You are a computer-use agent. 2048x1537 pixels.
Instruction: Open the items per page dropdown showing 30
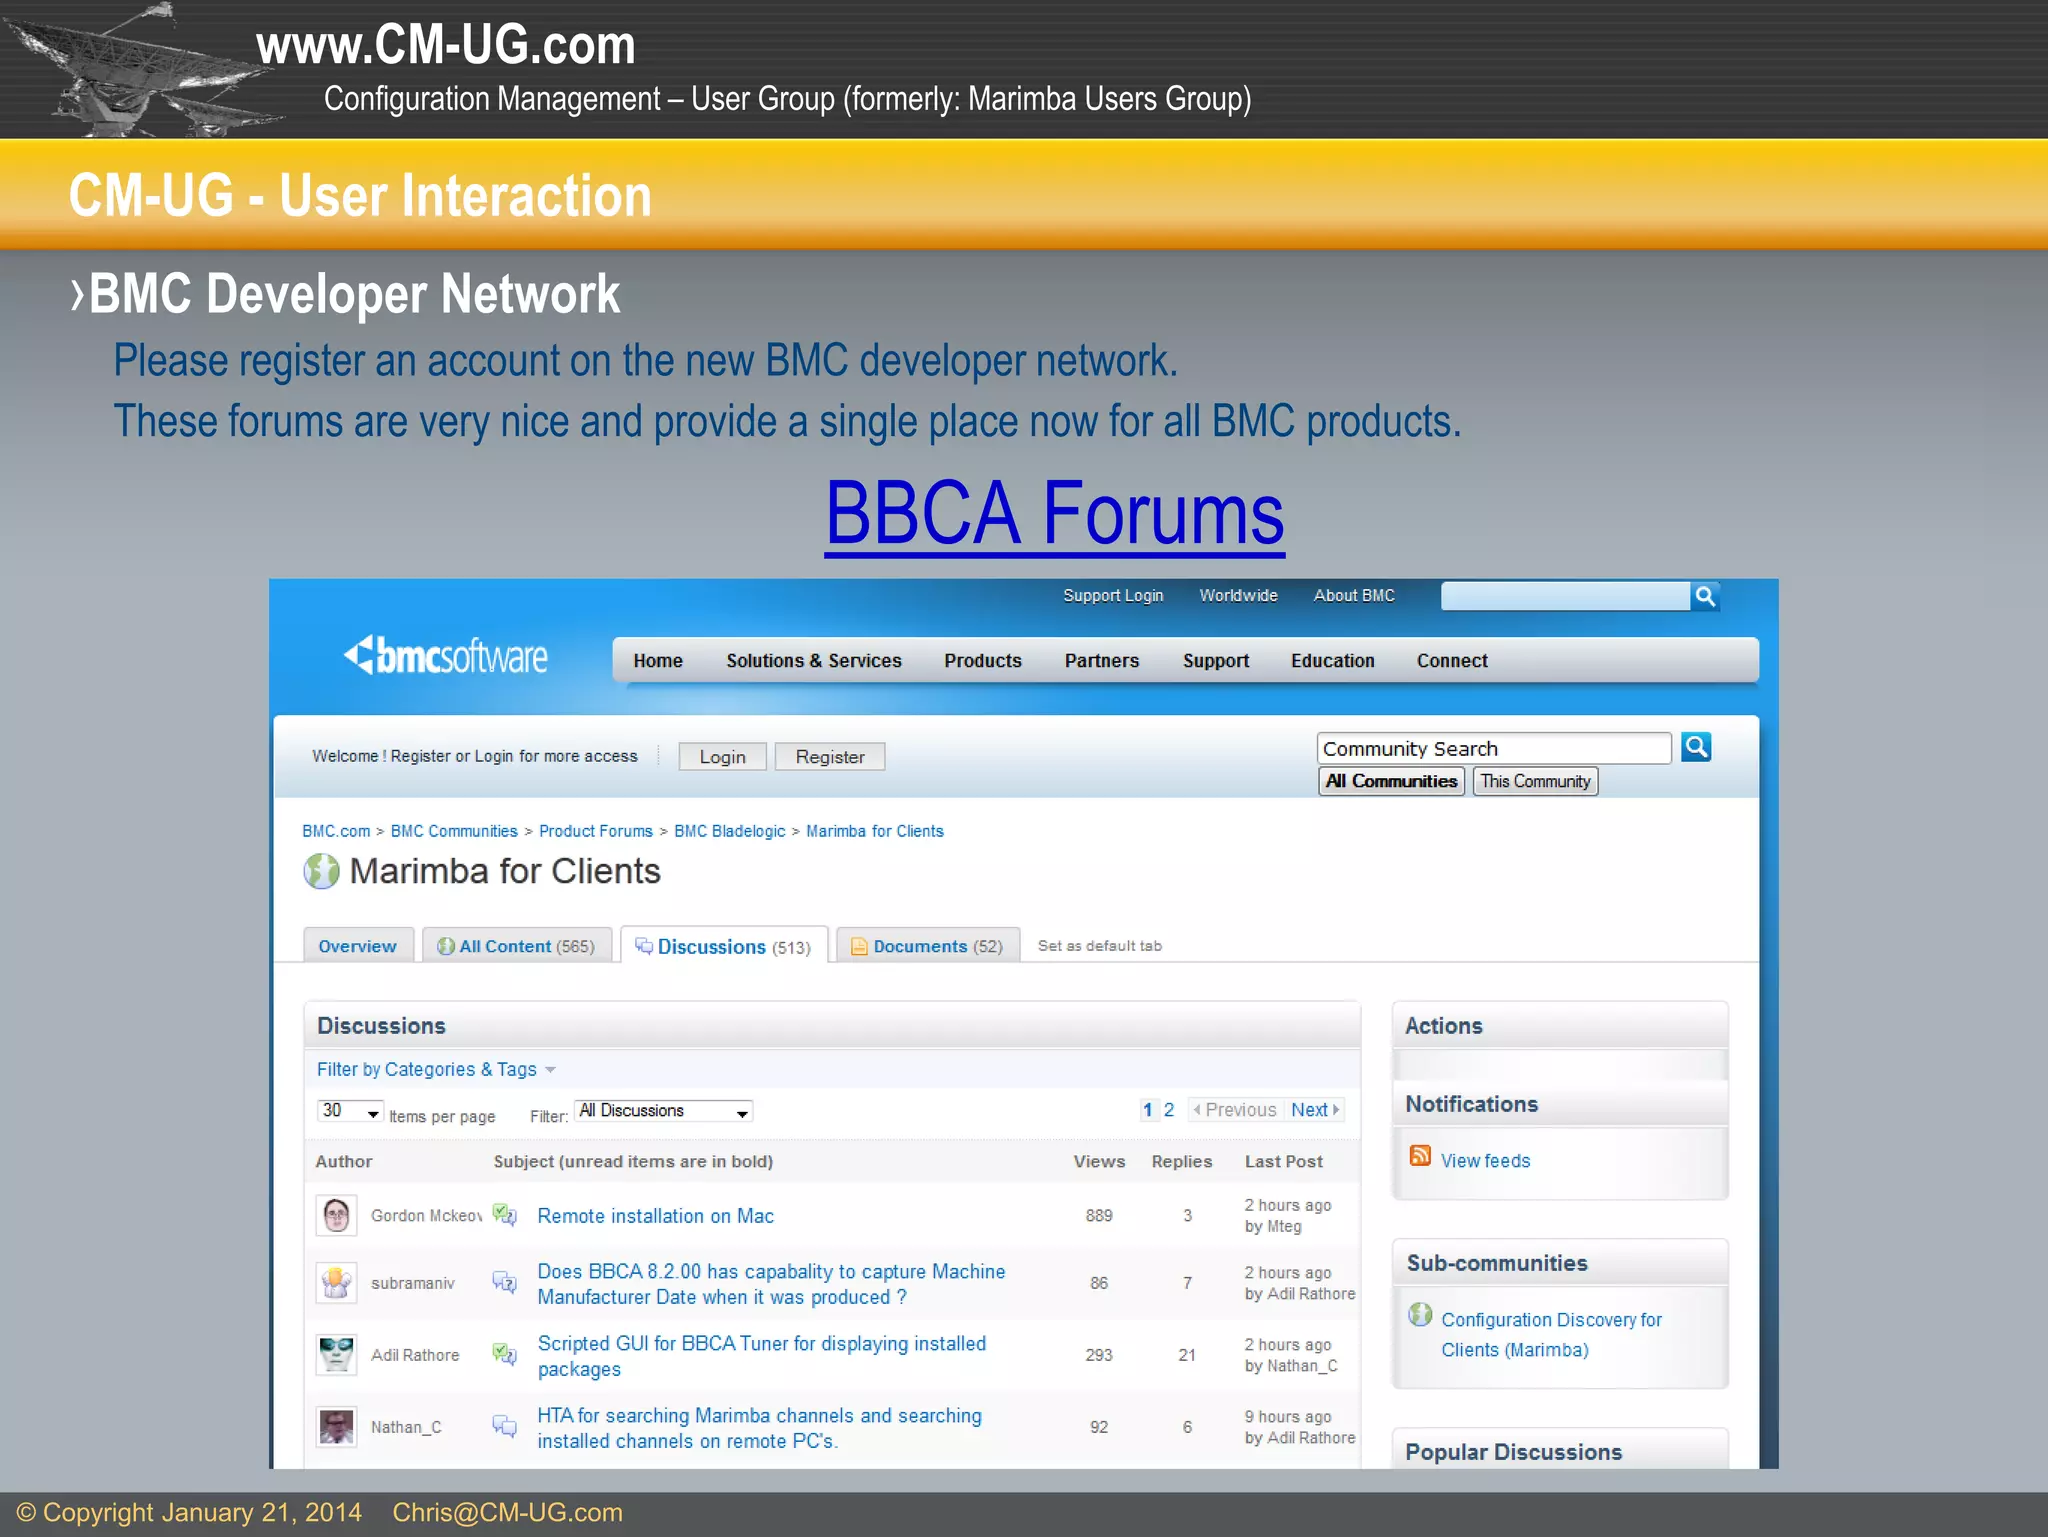(x=350, y=1111)
